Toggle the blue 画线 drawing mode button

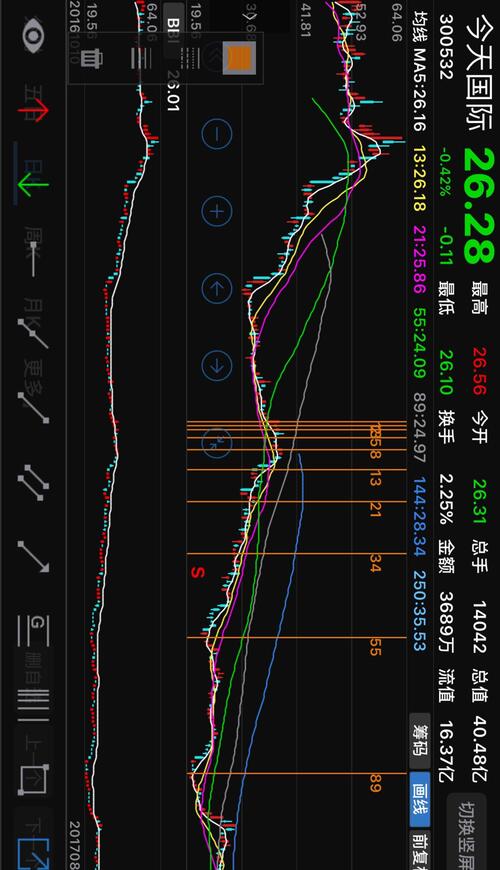420,799
